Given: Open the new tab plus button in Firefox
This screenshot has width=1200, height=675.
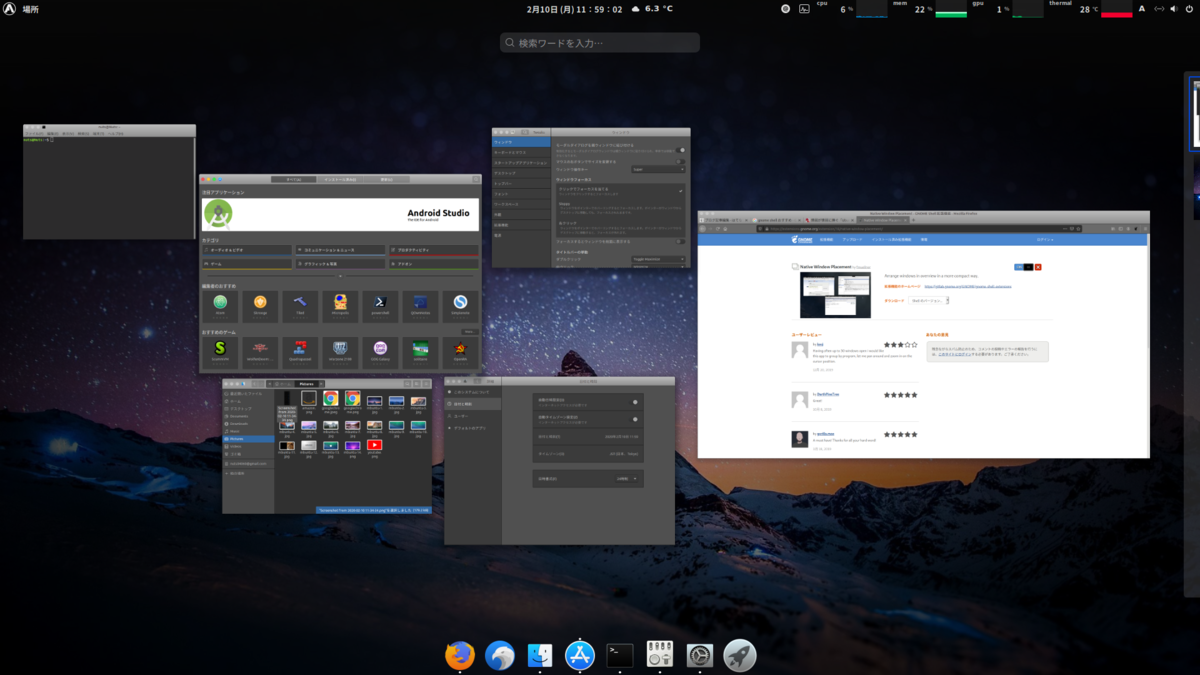Looking at the screenshot, I should 913,220.
